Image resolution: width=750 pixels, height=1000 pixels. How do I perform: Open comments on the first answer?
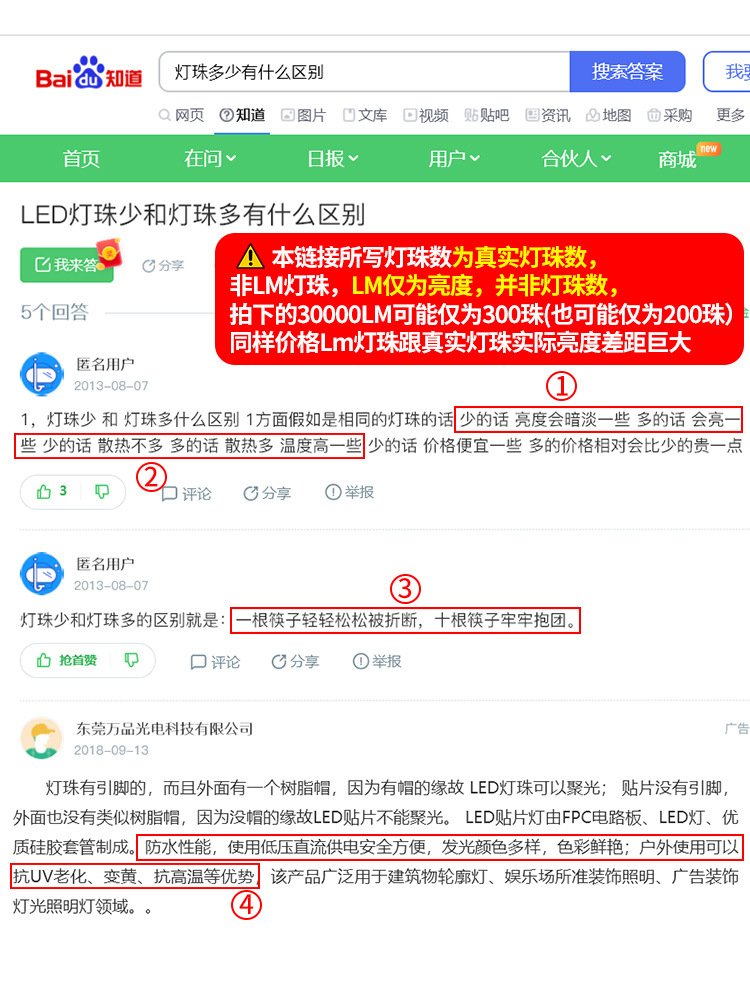tap(186, 493)
